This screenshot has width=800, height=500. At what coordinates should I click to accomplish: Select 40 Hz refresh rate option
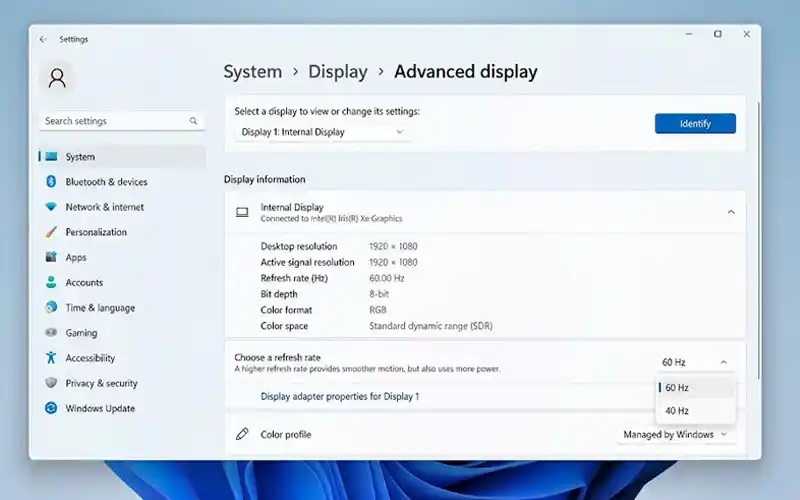[x=696, y=411]
